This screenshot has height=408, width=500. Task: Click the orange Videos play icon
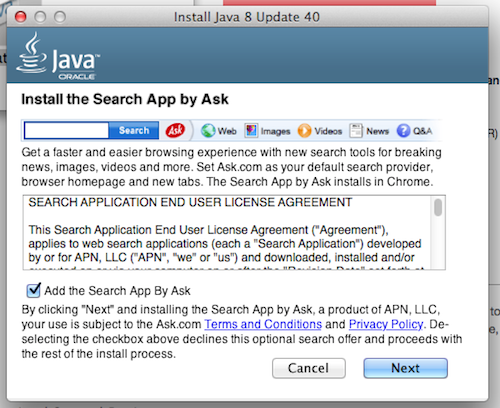click(x=304, y=131)
